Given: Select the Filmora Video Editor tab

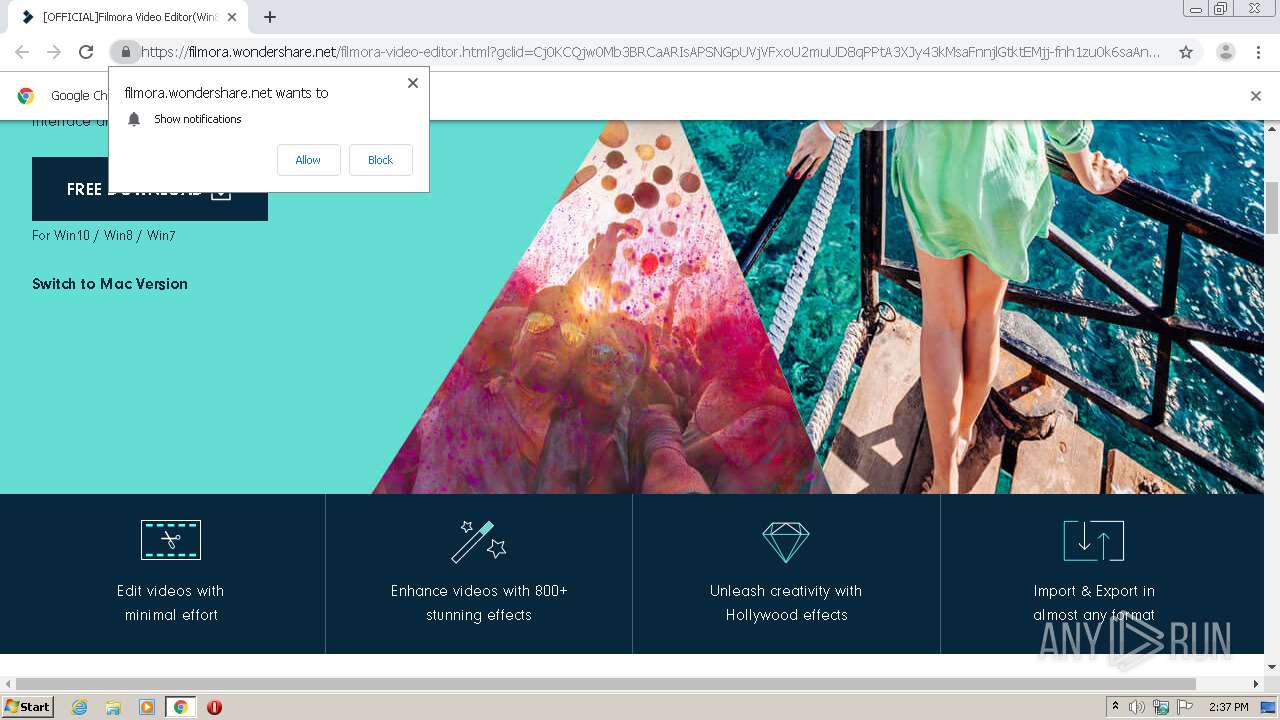Looking at the screenshot, I should [128, 17].
